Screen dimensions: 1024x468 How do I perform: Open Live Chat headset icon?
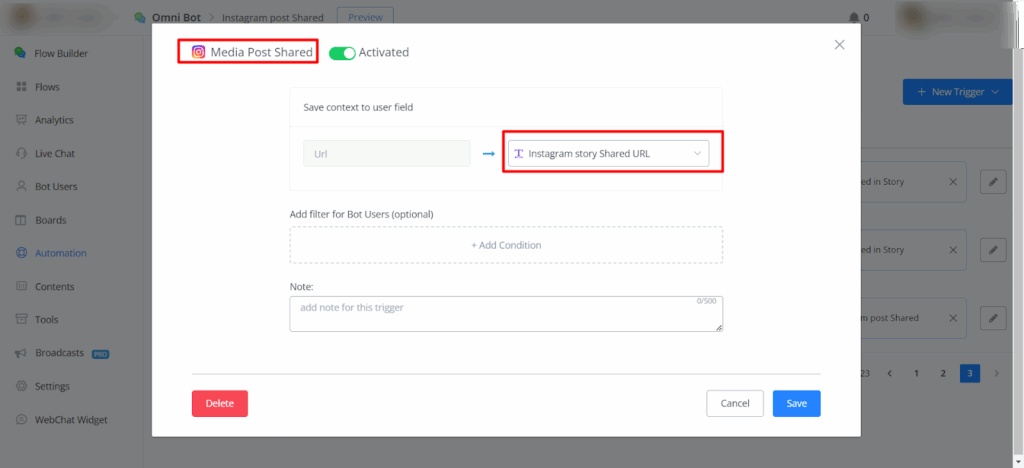point(21,154)
